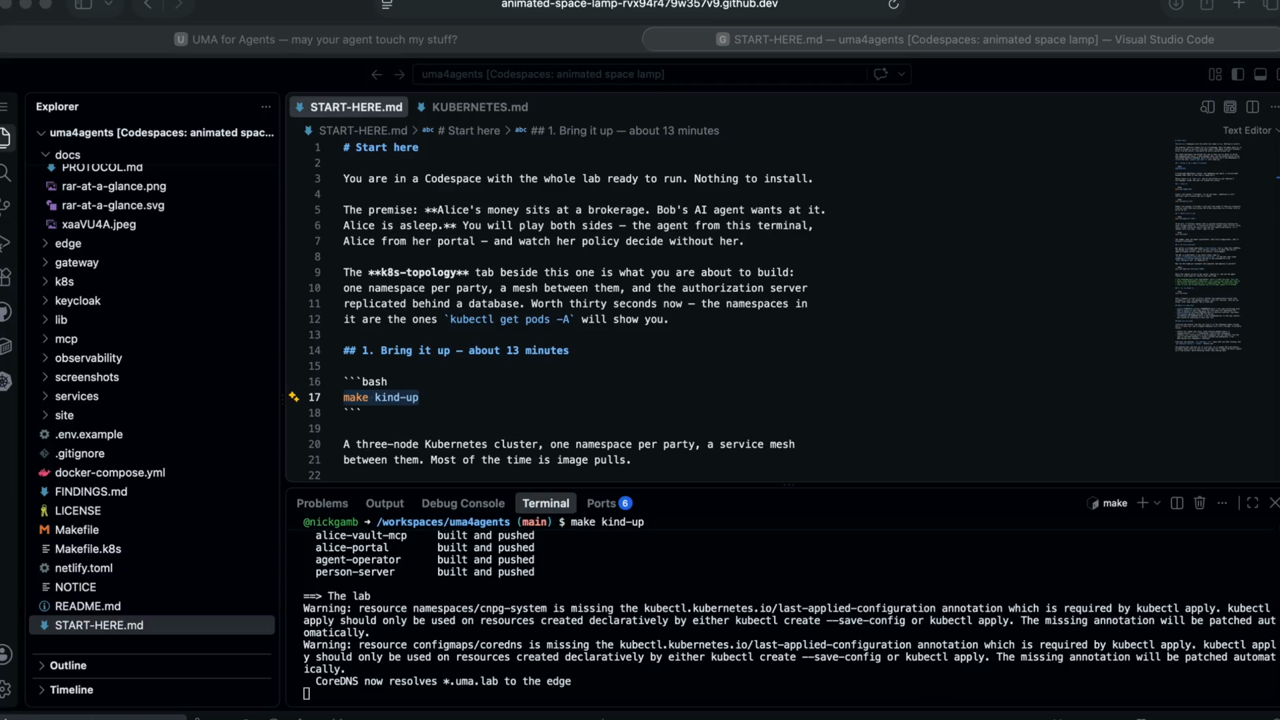Open the terminal launch profile dropdown arrow
The height and width of the screenshot is (720, 1280).
(1158, 503)
